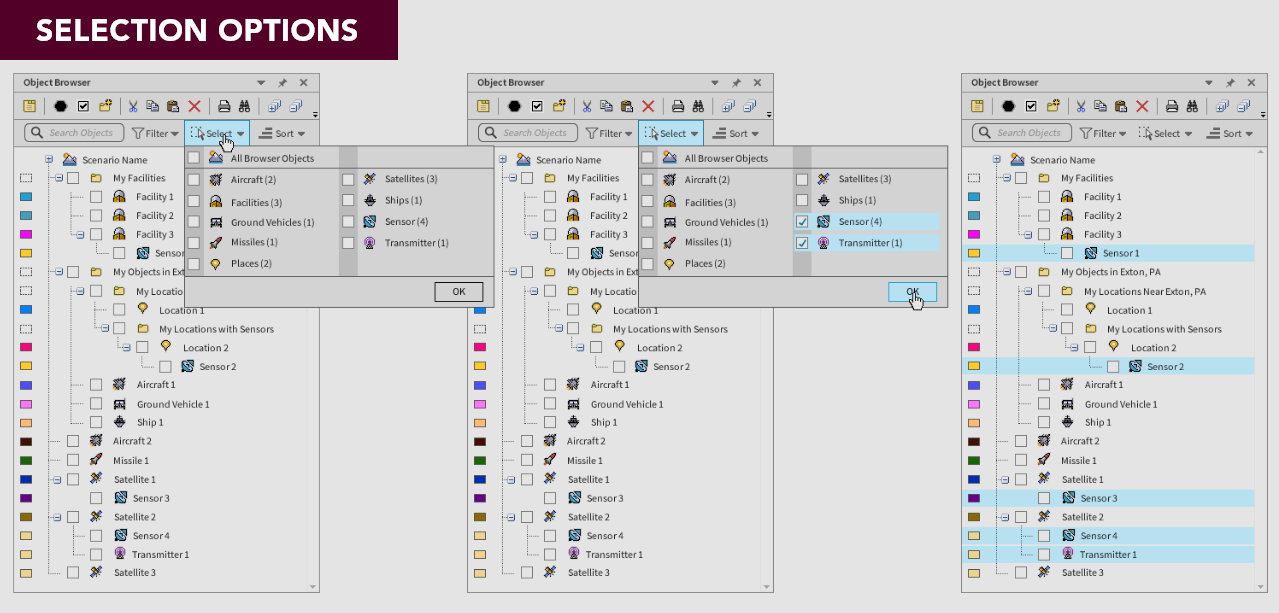This screenshot has width=1279, height=613.
Task: Click Transmitter 1 icon in right panel tree
Action: click(x=1067, y=554)
